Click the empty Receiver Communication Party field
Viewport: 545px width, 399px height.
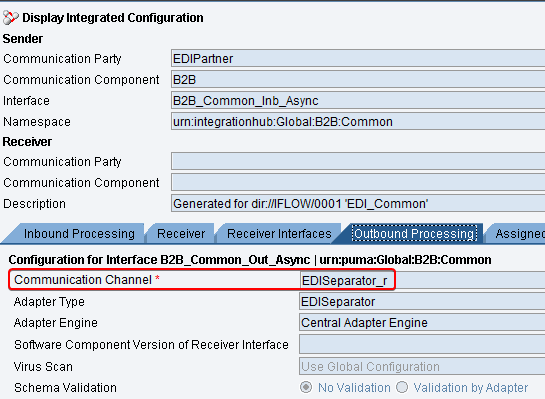(358, 162)
